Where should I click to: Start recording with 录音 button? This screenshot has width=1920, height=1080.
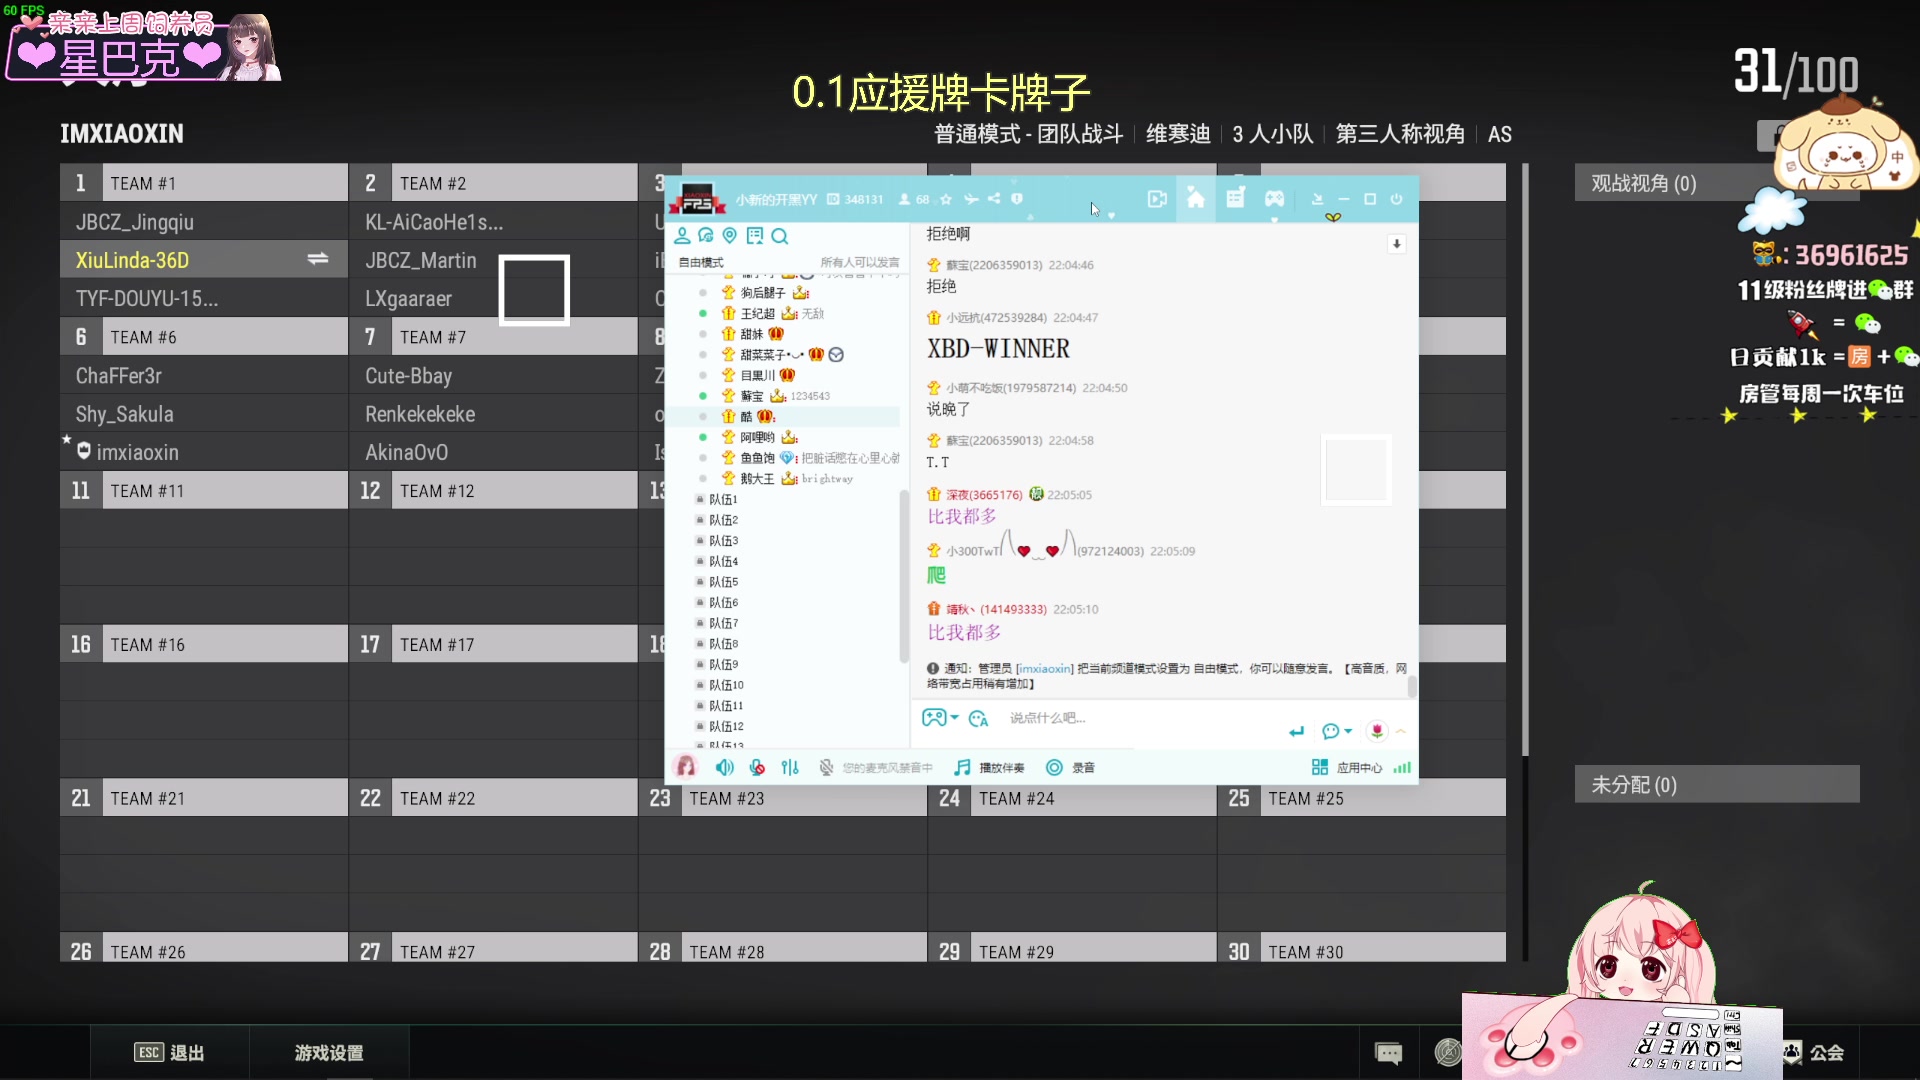pyautogui.click(x=1070, y=767)
